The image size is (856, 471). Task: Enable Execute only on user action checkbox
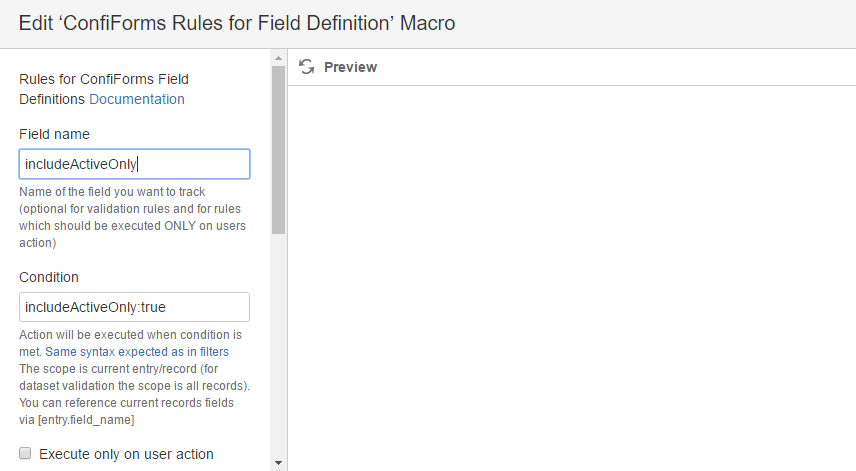[x=26, y=454]
